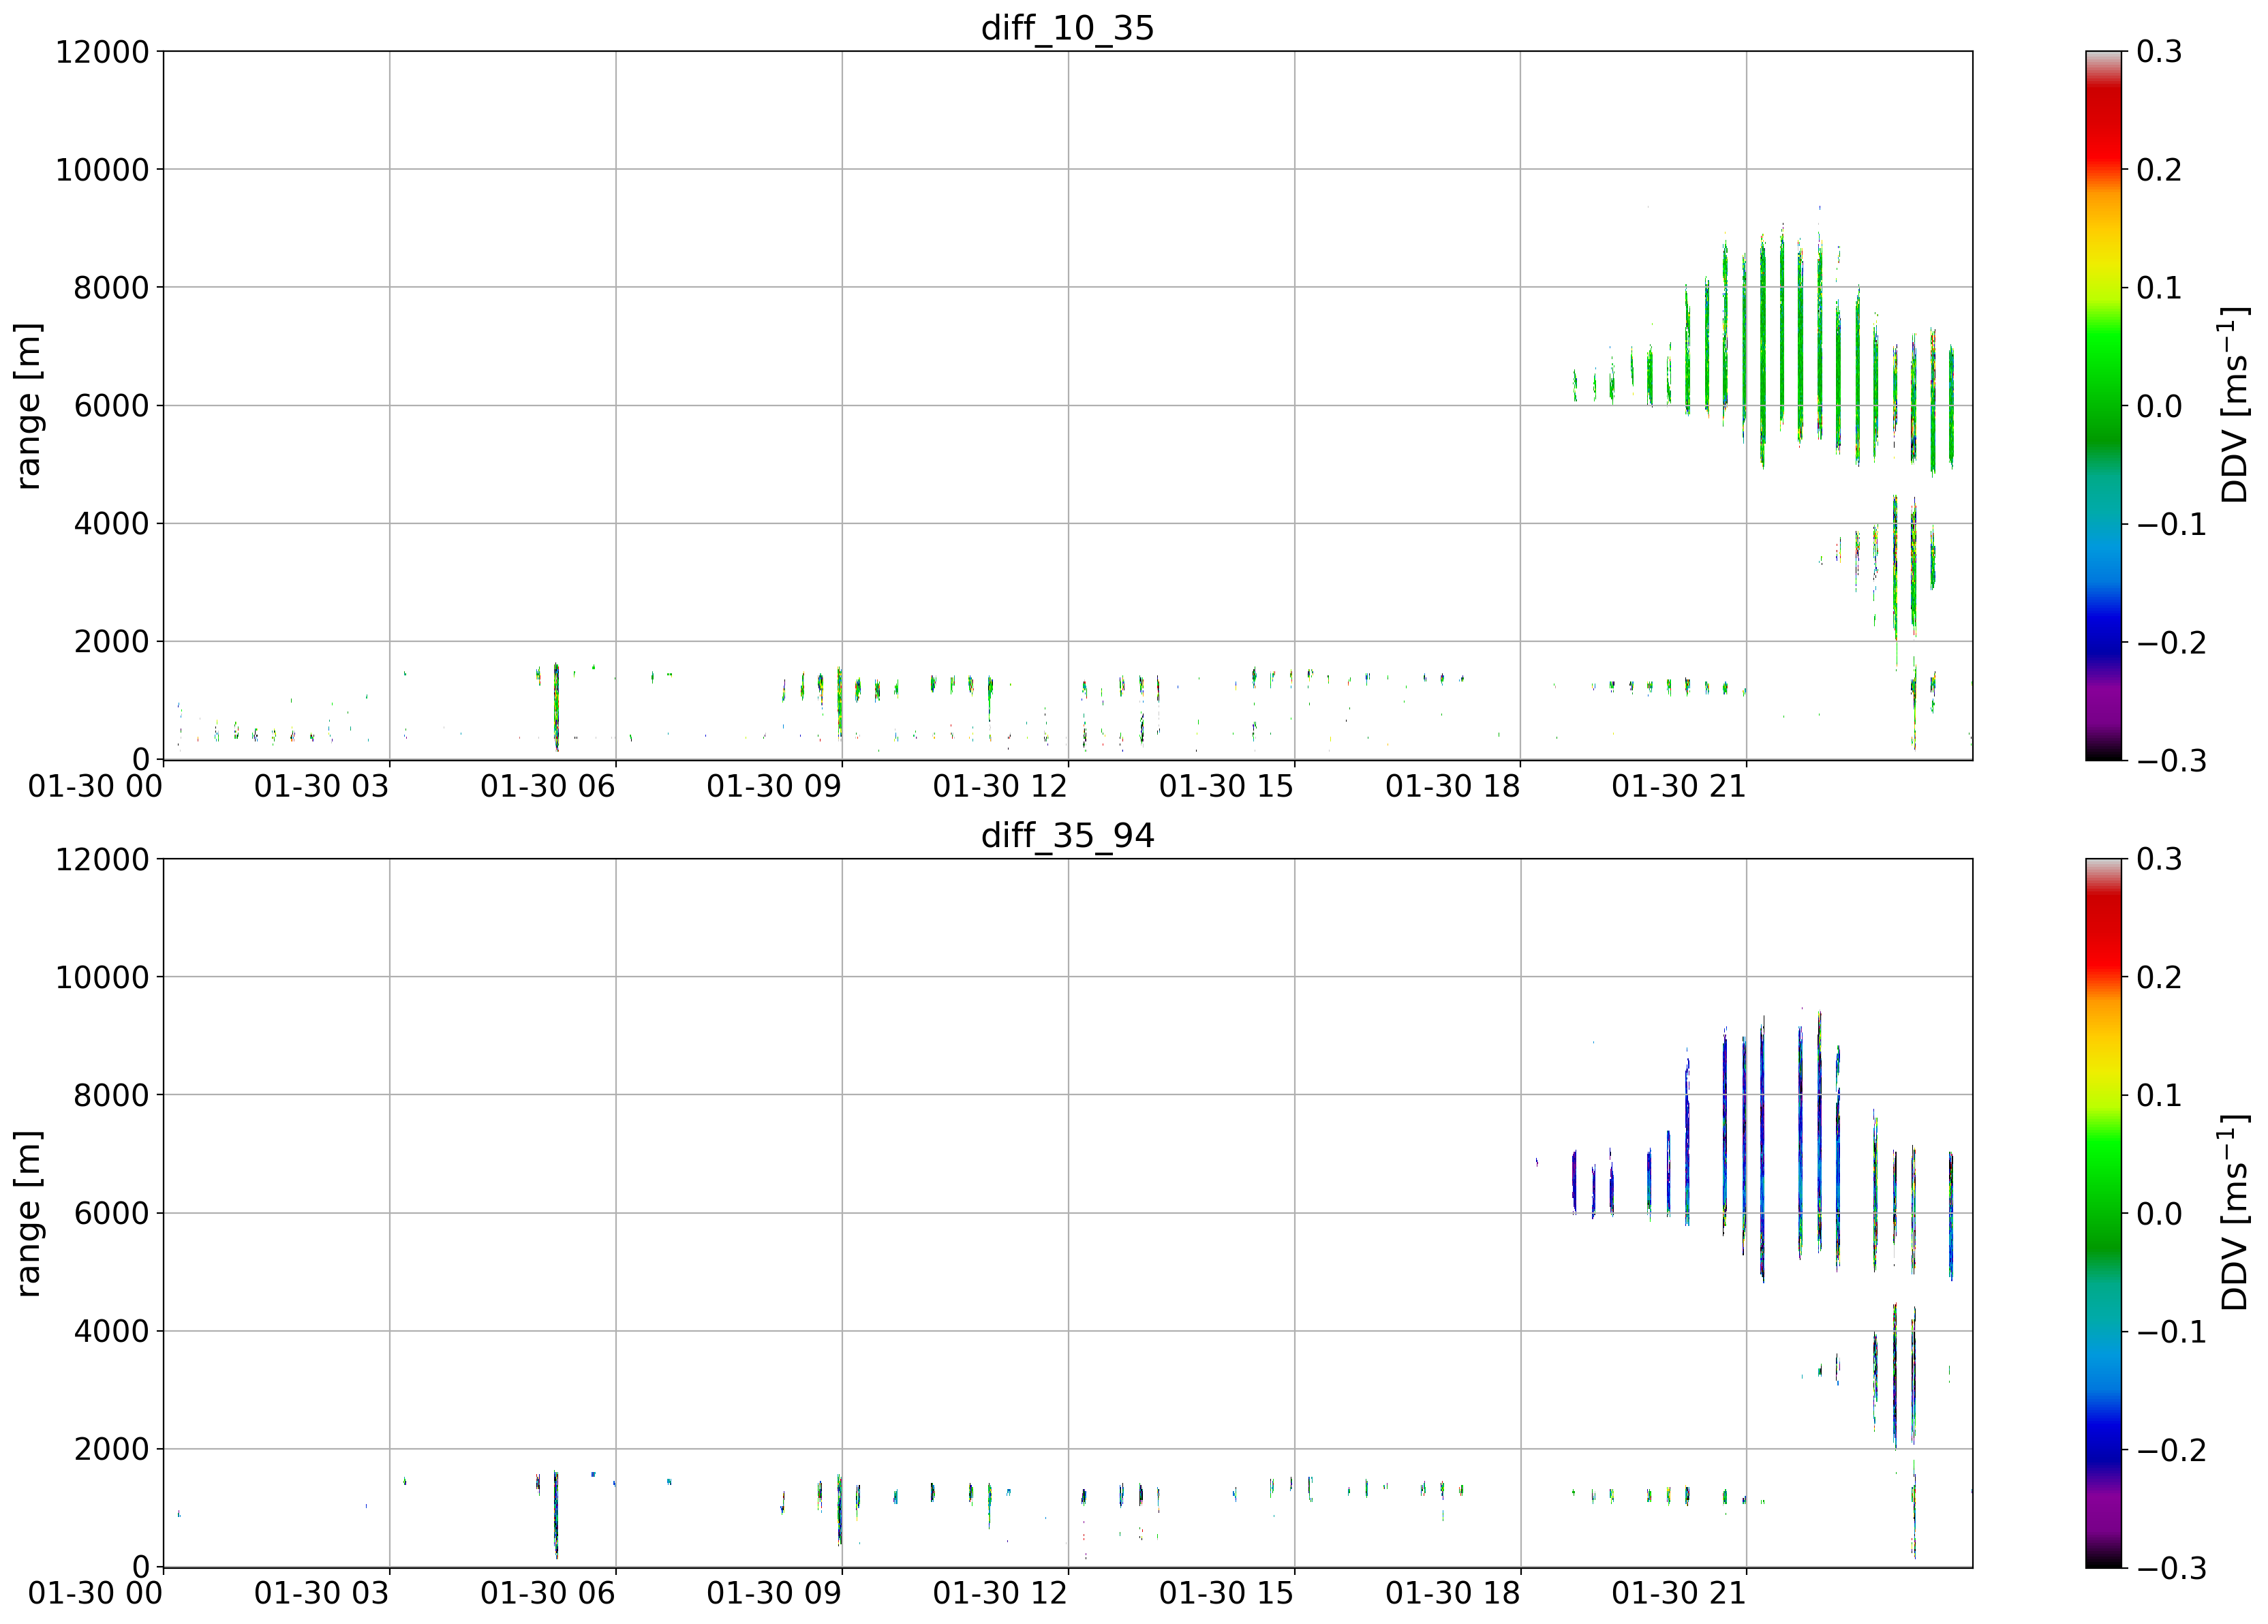The height and width of the screenshot is (1624, 2268).
Task: Click the 12000 y-tick on diff_35_94
Action: (102, 859)
